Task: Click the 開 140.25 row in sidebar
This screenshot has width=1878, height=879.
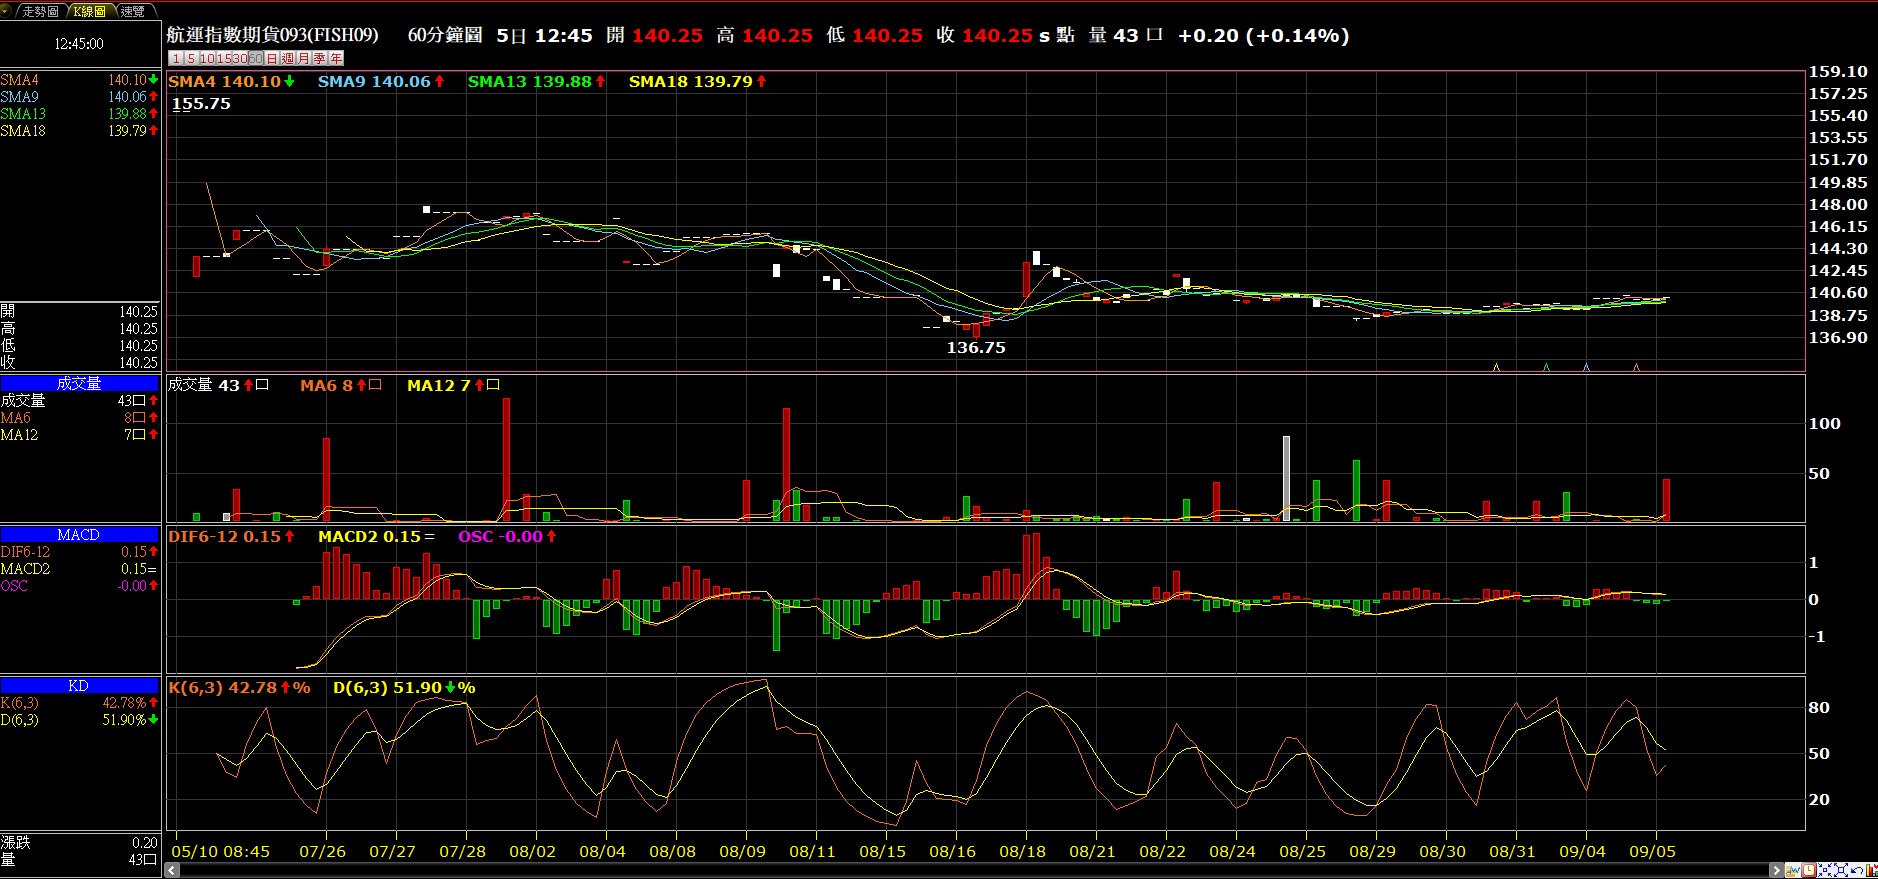Action: coord(79,312)
